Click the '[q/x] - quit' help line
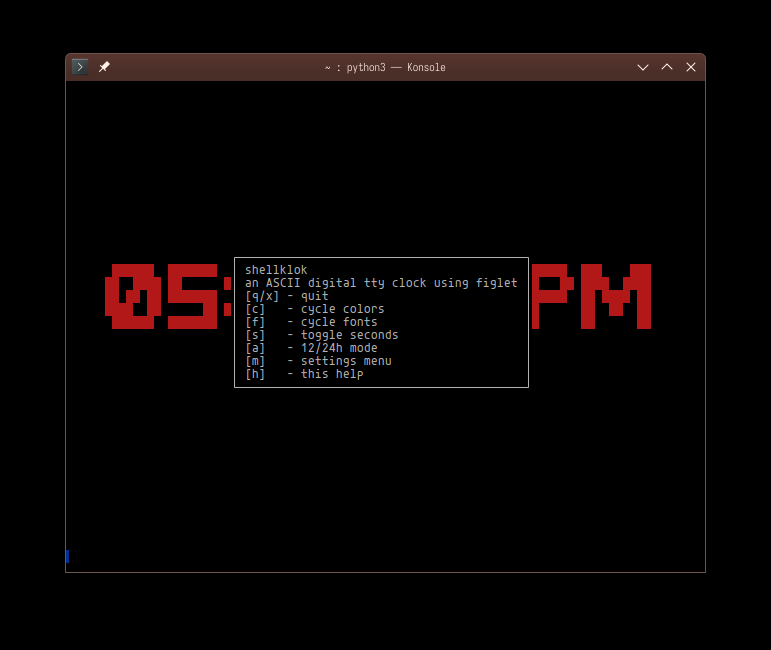Image resolution: width=771 pixels, height=650 pixels. tap(287, 296)
